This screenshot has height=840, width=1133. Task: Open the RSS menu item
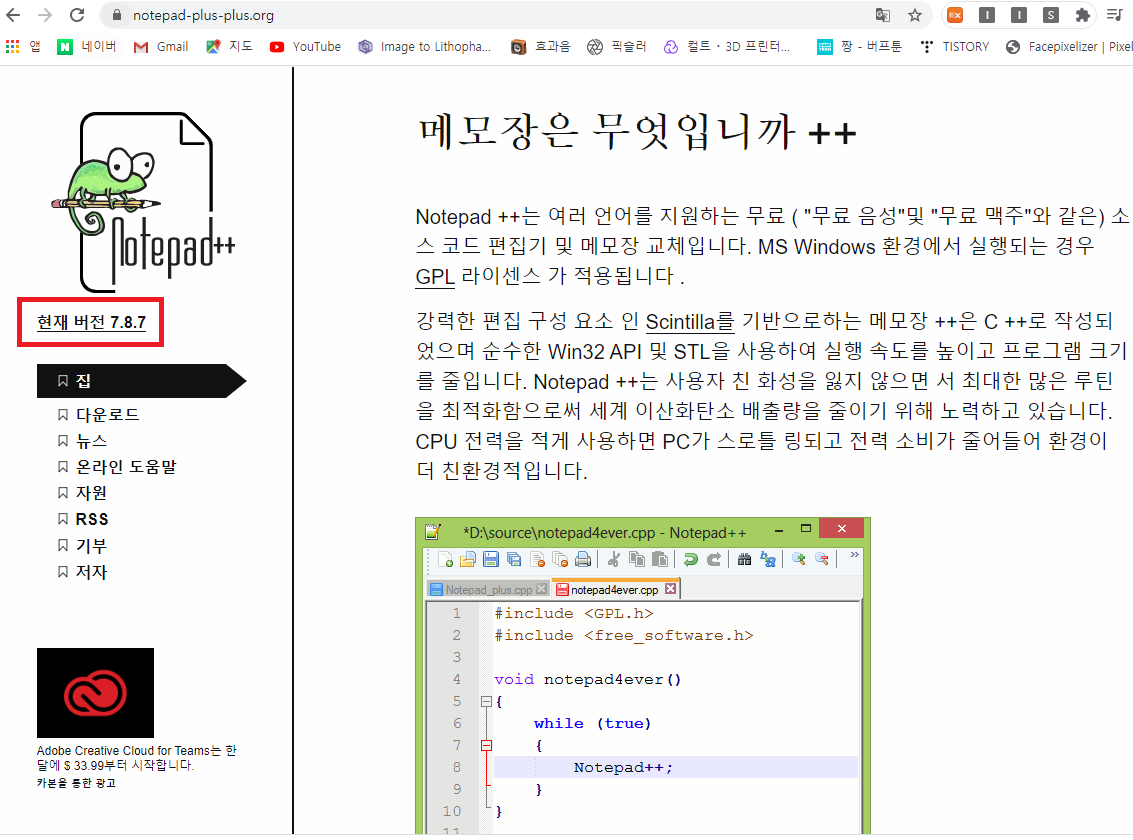point(92,519)
